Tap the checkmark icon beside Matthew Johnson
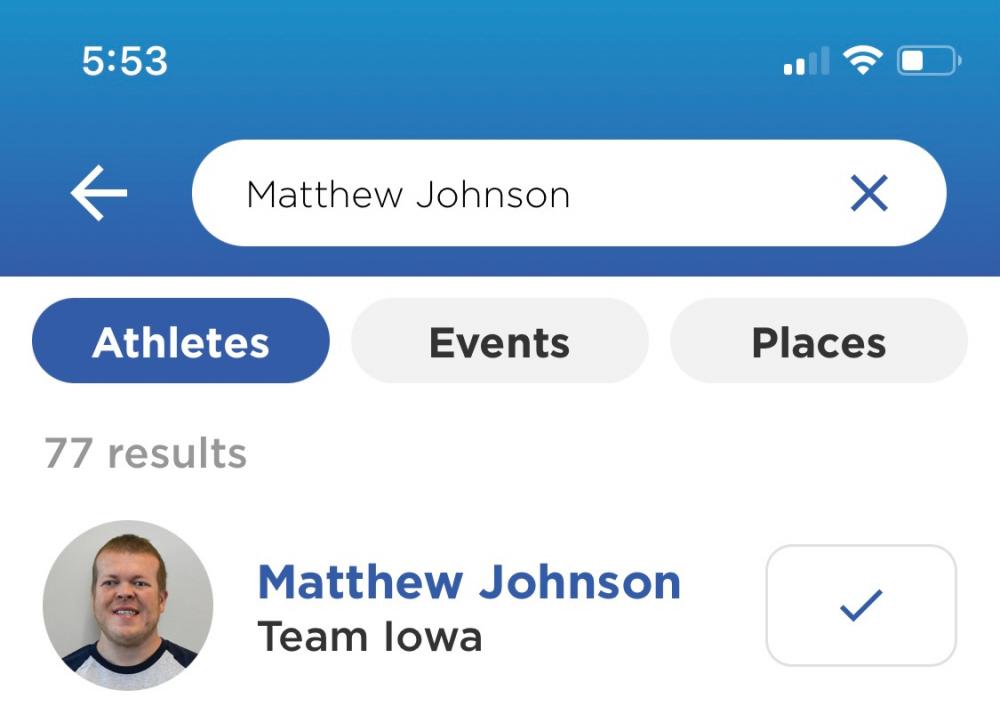This screenshot has height=722, width=1000. click(x=861, y=605)
